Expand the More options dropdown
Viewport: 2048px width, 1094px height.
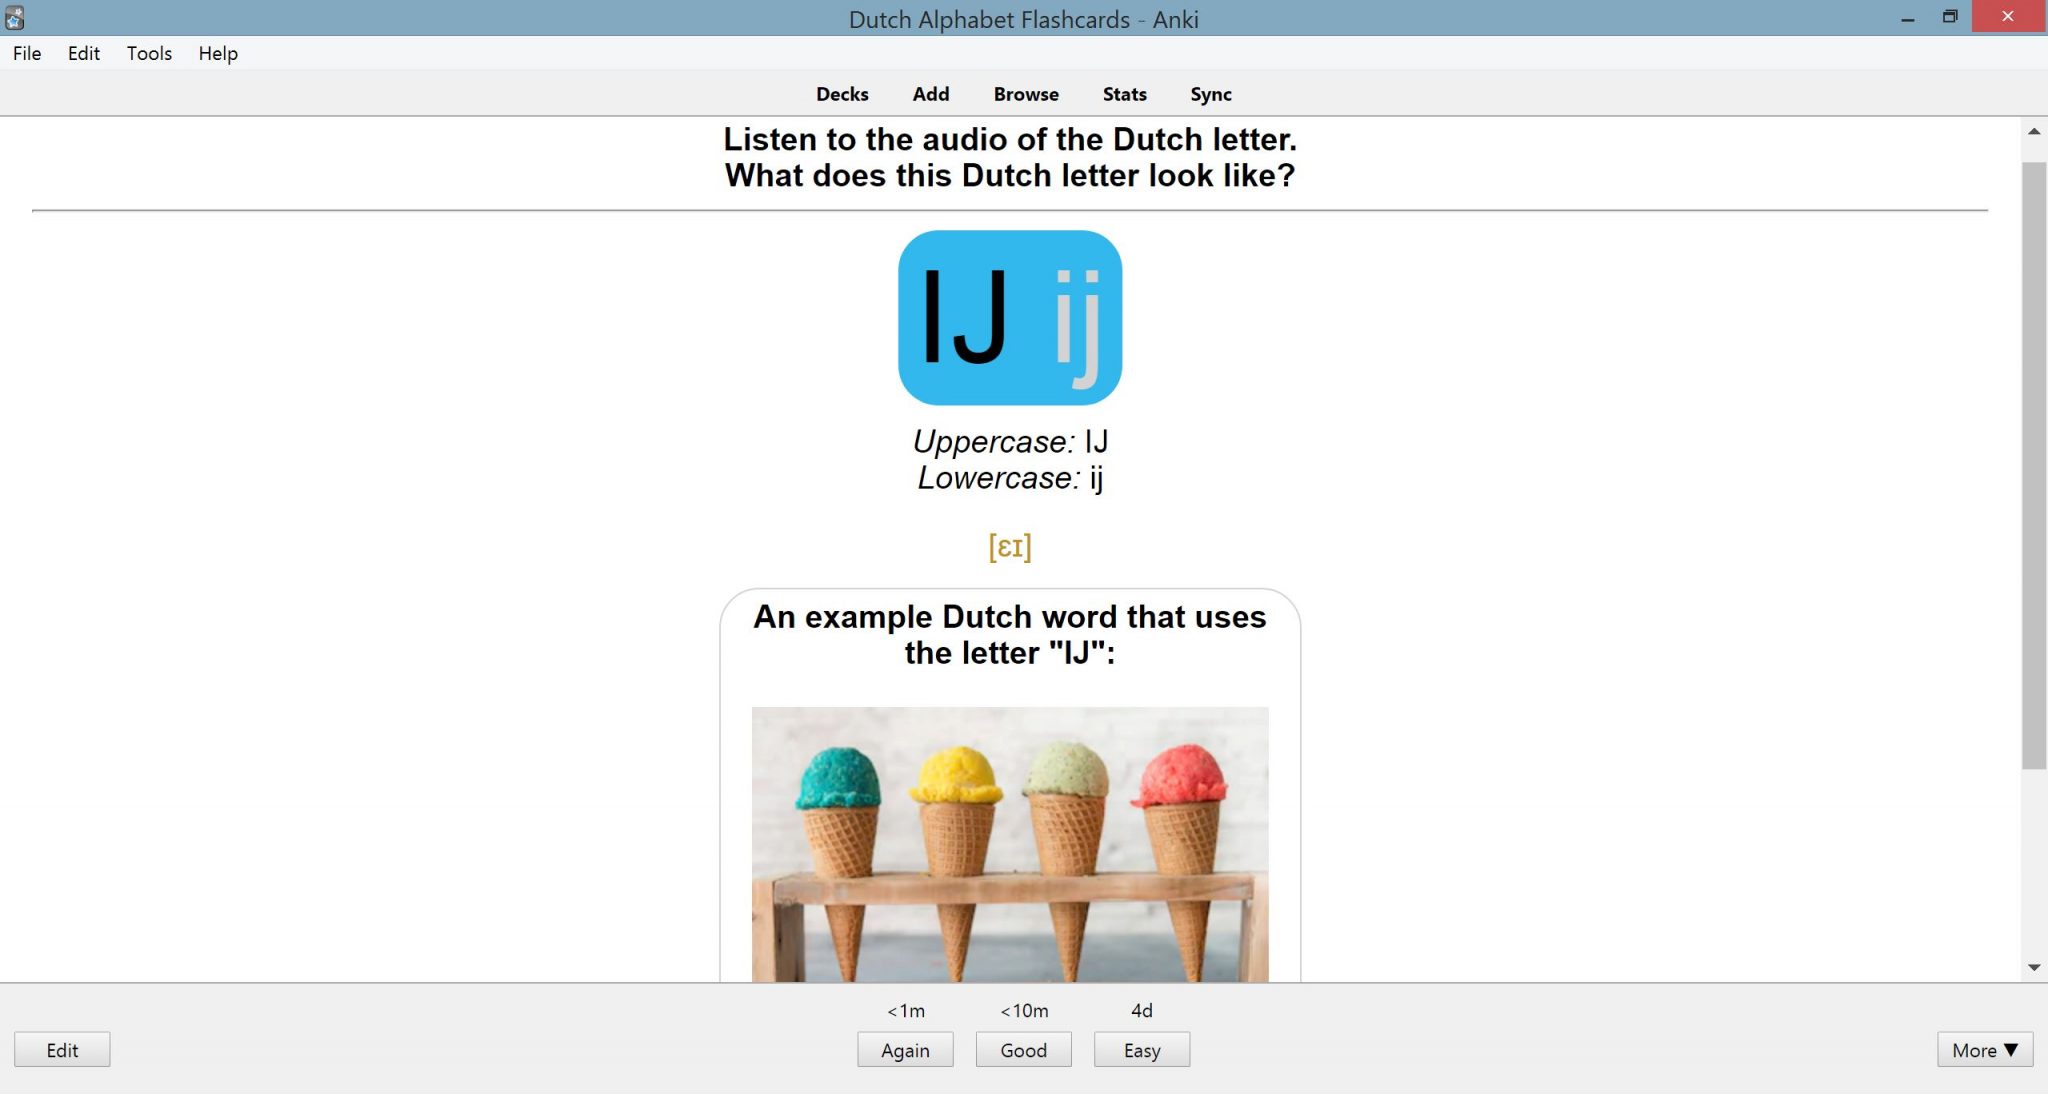[1984, 1049]
